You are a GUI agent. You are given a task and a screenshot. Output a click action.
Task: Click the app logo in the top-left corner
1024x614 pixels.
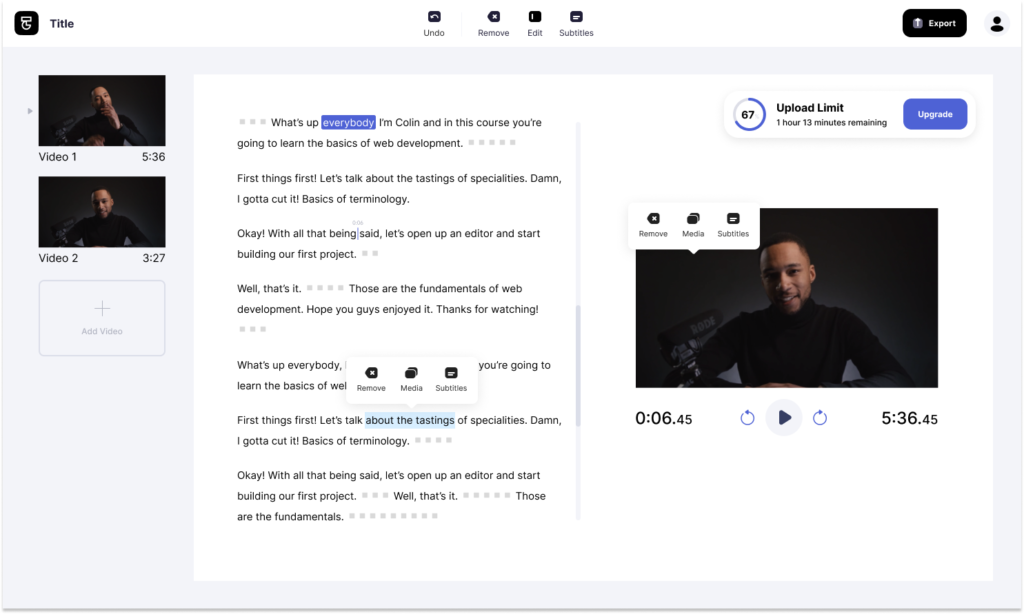point(26,22)
